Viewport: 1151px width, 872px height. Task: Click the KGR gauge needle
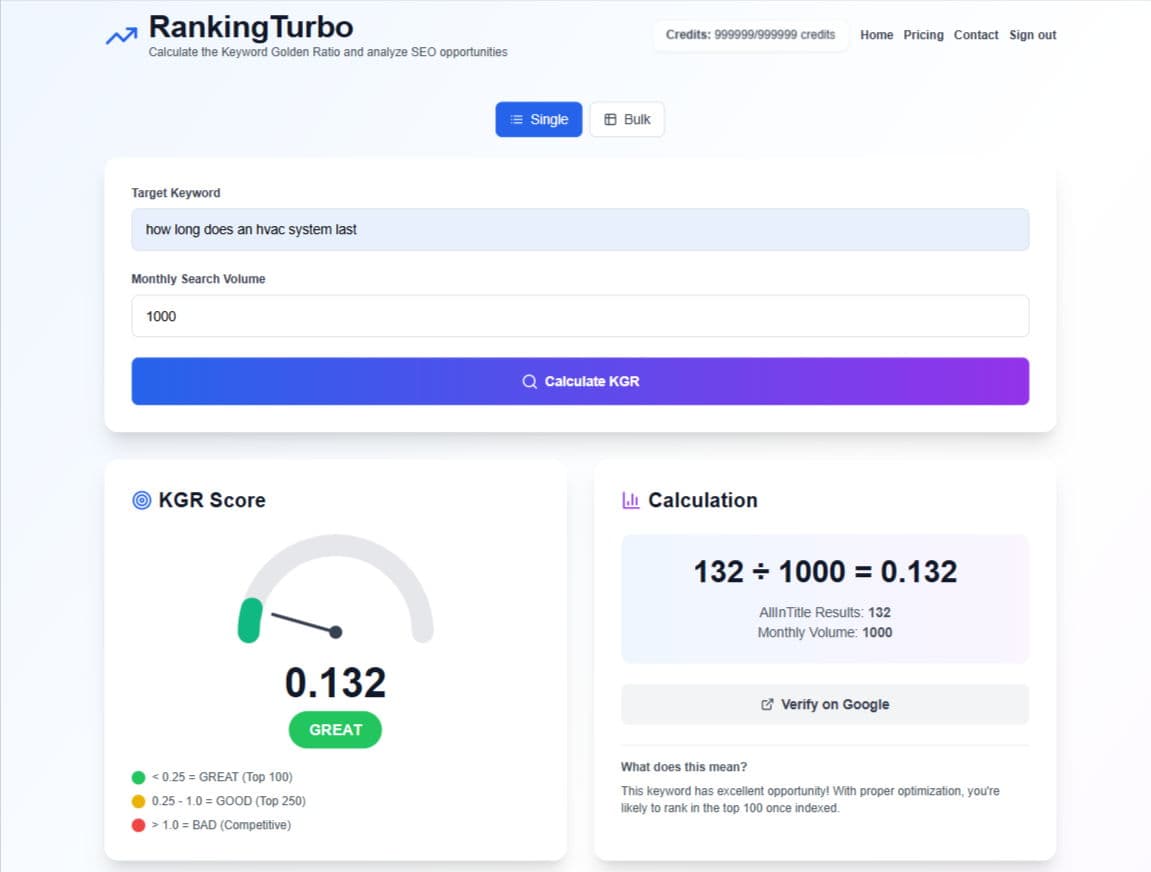click(306, 623)
